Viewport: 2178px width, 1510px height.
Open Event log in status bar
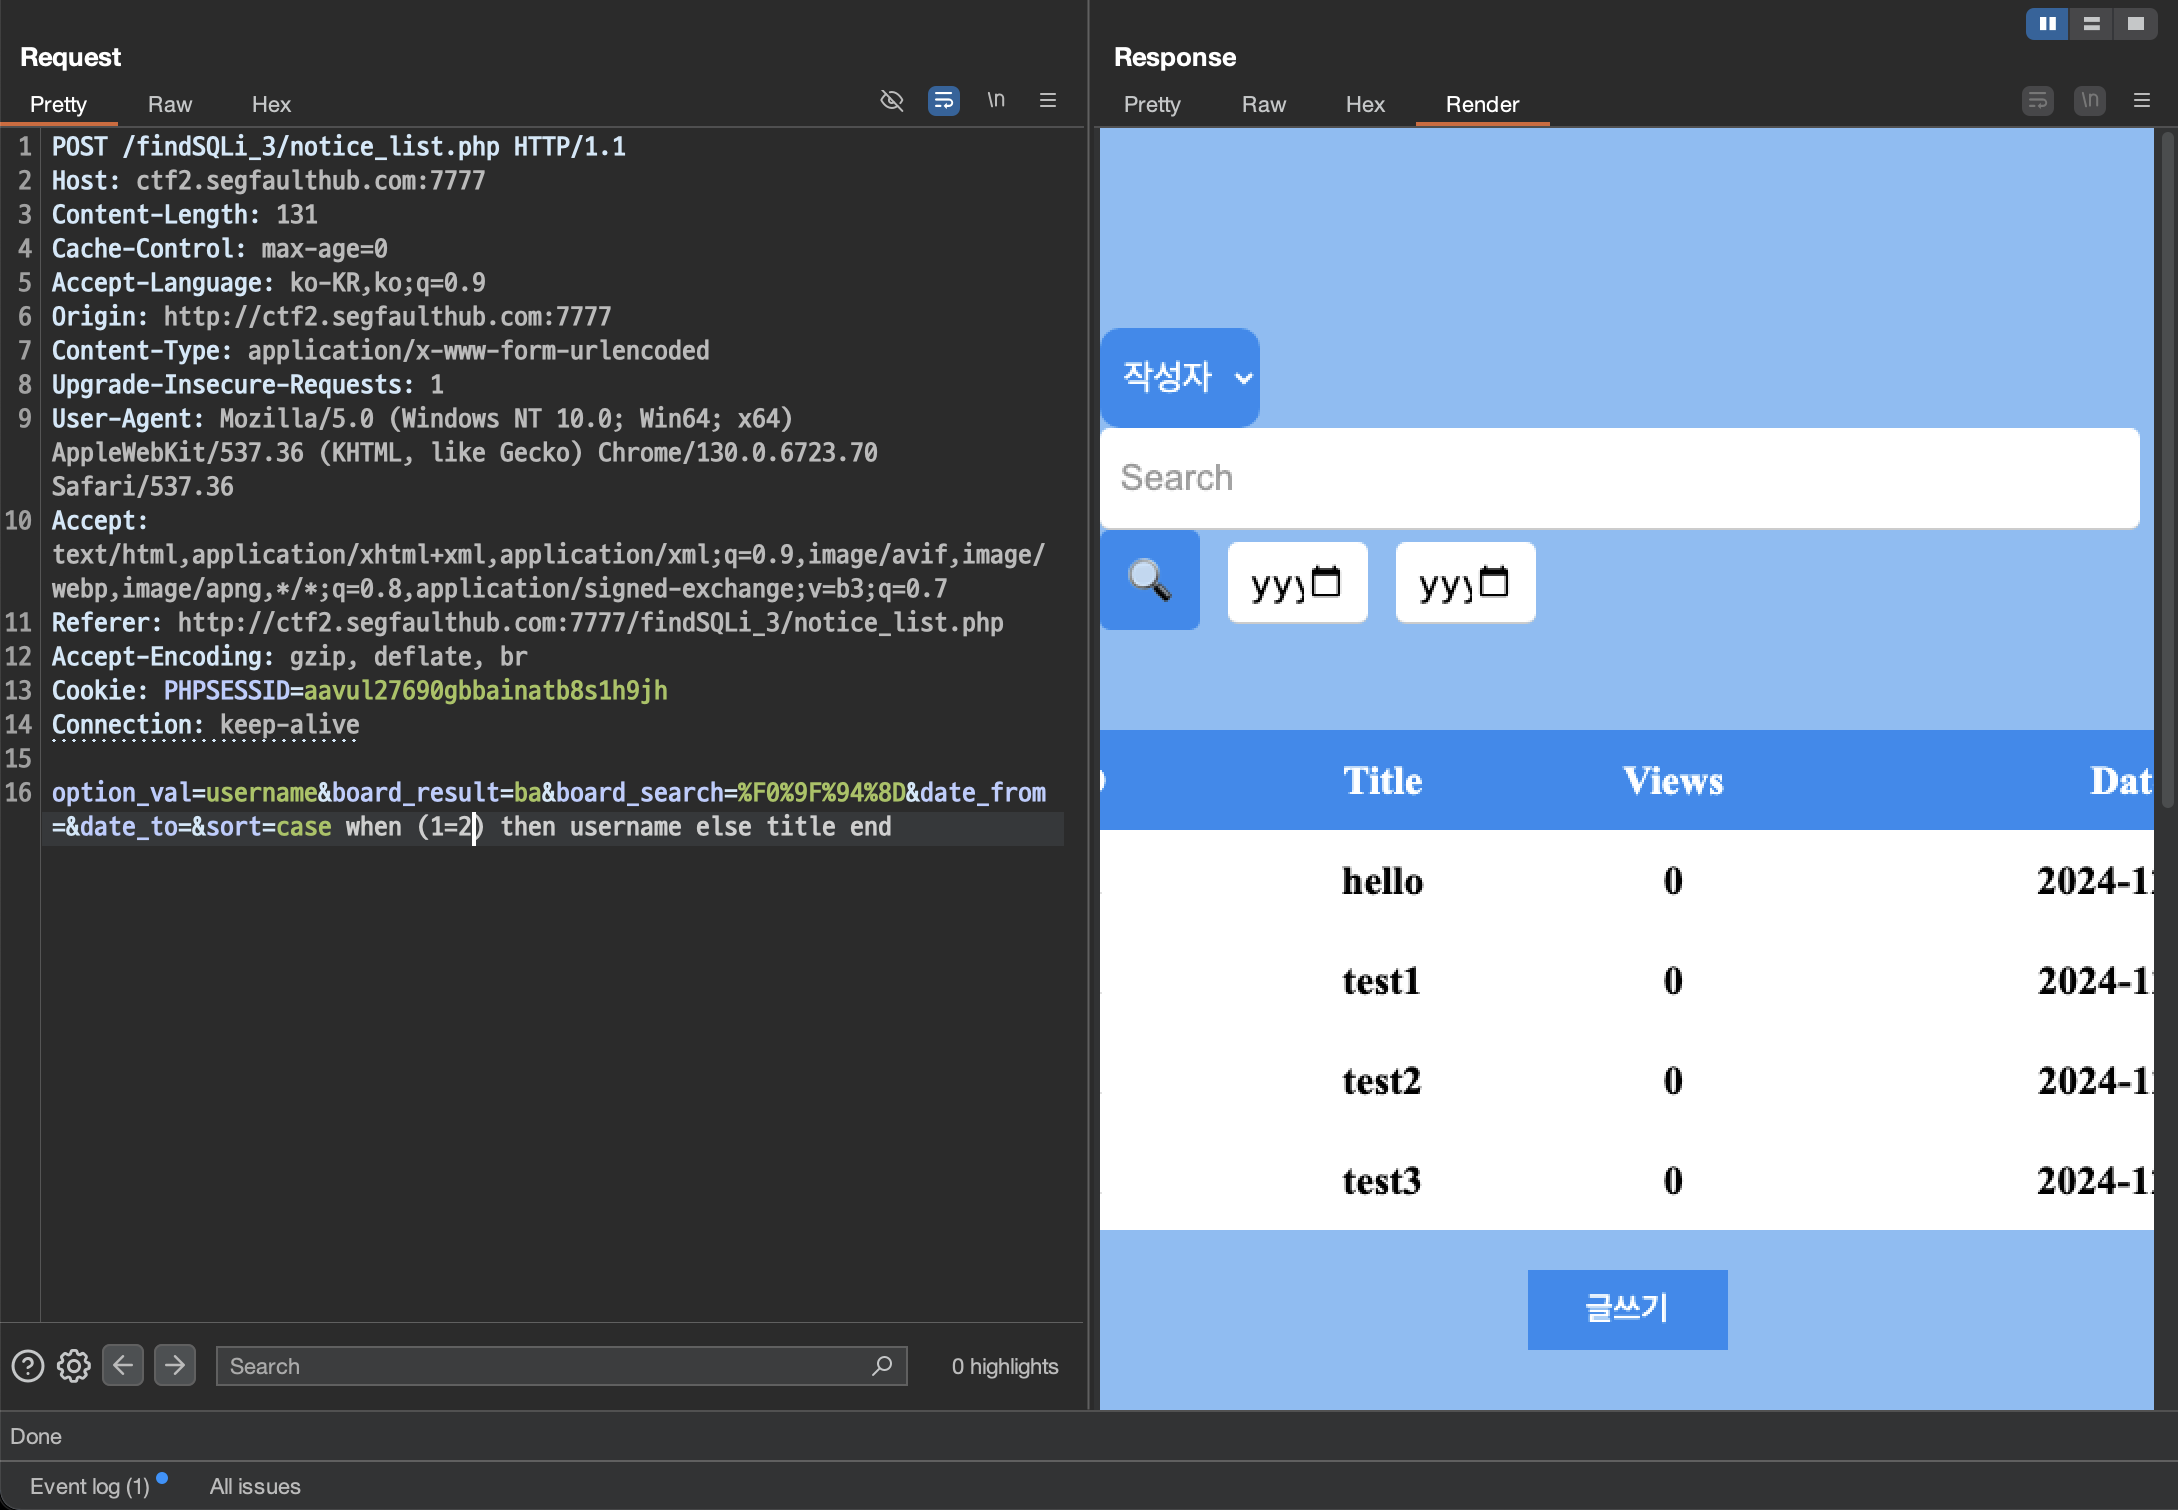click(90, 1486)
